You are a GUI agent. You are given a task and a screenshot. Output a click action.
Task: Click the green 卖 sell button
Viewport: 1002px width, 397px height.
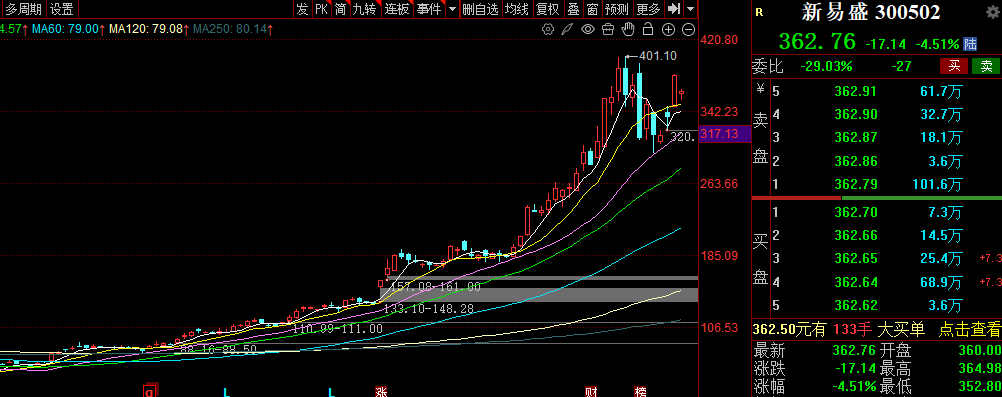click(986, 66)
